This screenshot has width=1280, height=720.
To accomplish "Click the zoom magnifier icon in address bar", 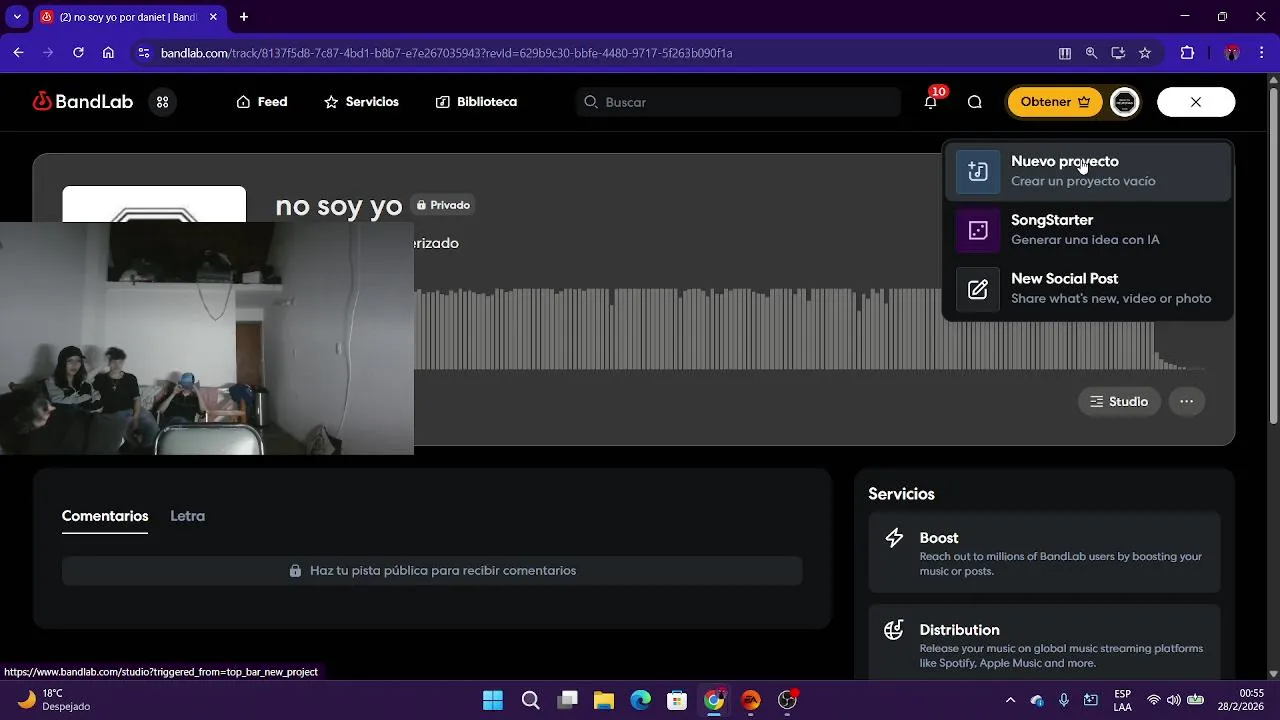I will [x=1091, y=53].
